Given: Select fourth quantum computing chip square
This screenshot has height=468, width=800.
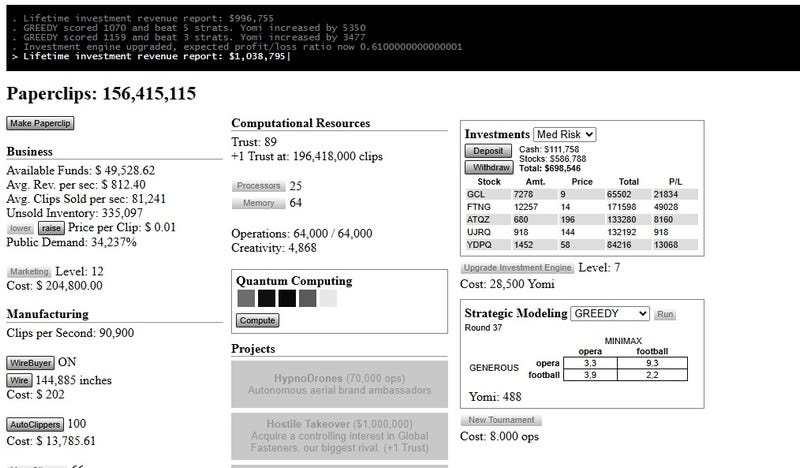Looking at the screenshot, I should point(308,298).
